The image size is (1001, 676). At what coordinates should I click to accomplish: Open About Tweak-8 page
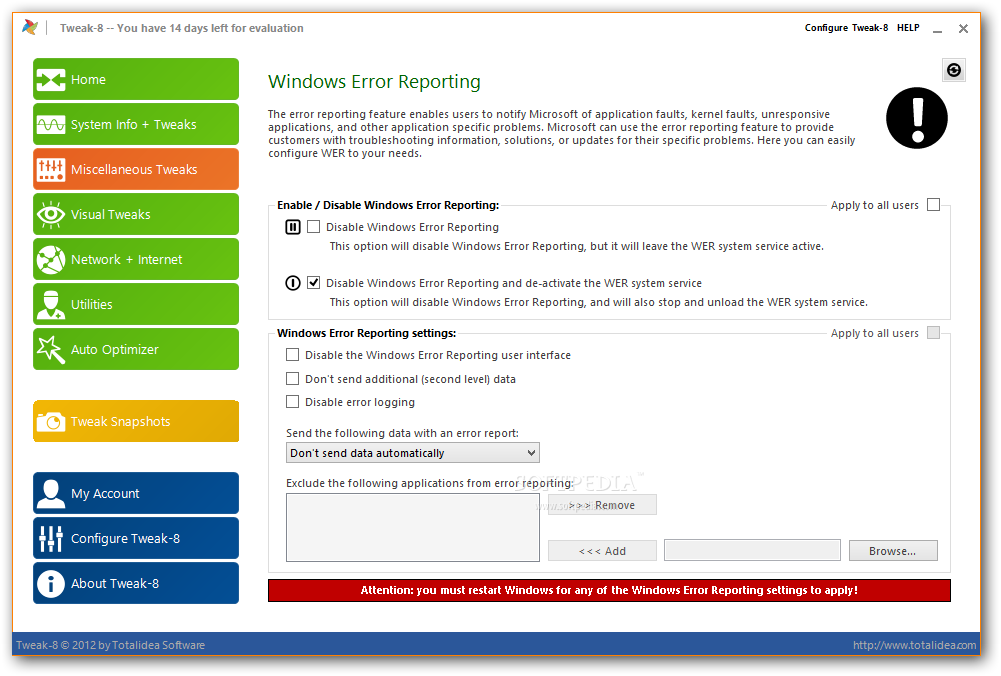coord(136,583)
